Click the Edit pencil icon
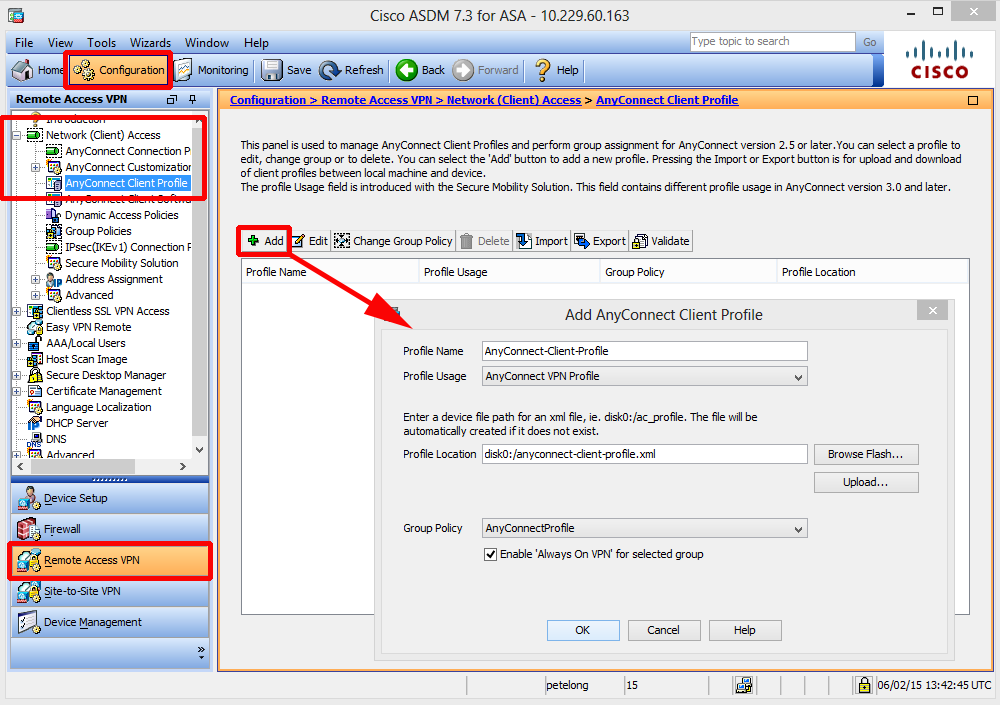1000x705 pixels. tap(298, 241)
